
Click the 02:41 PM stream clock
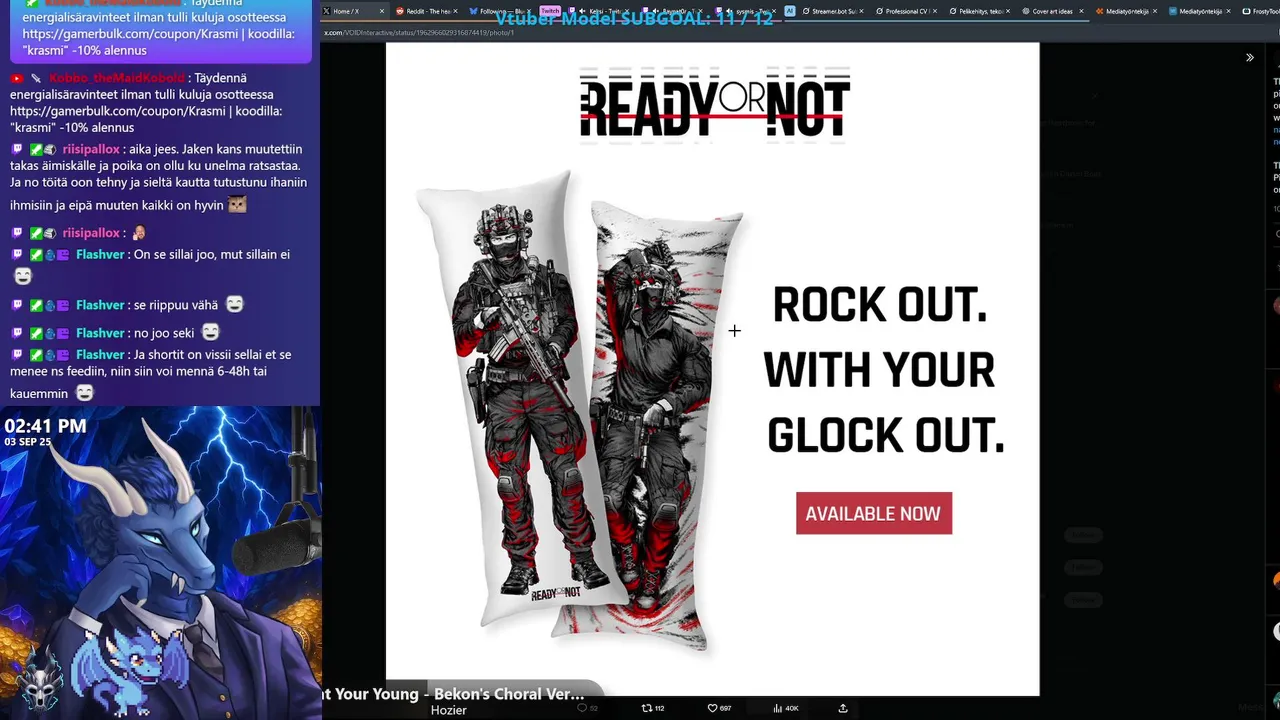45,426
